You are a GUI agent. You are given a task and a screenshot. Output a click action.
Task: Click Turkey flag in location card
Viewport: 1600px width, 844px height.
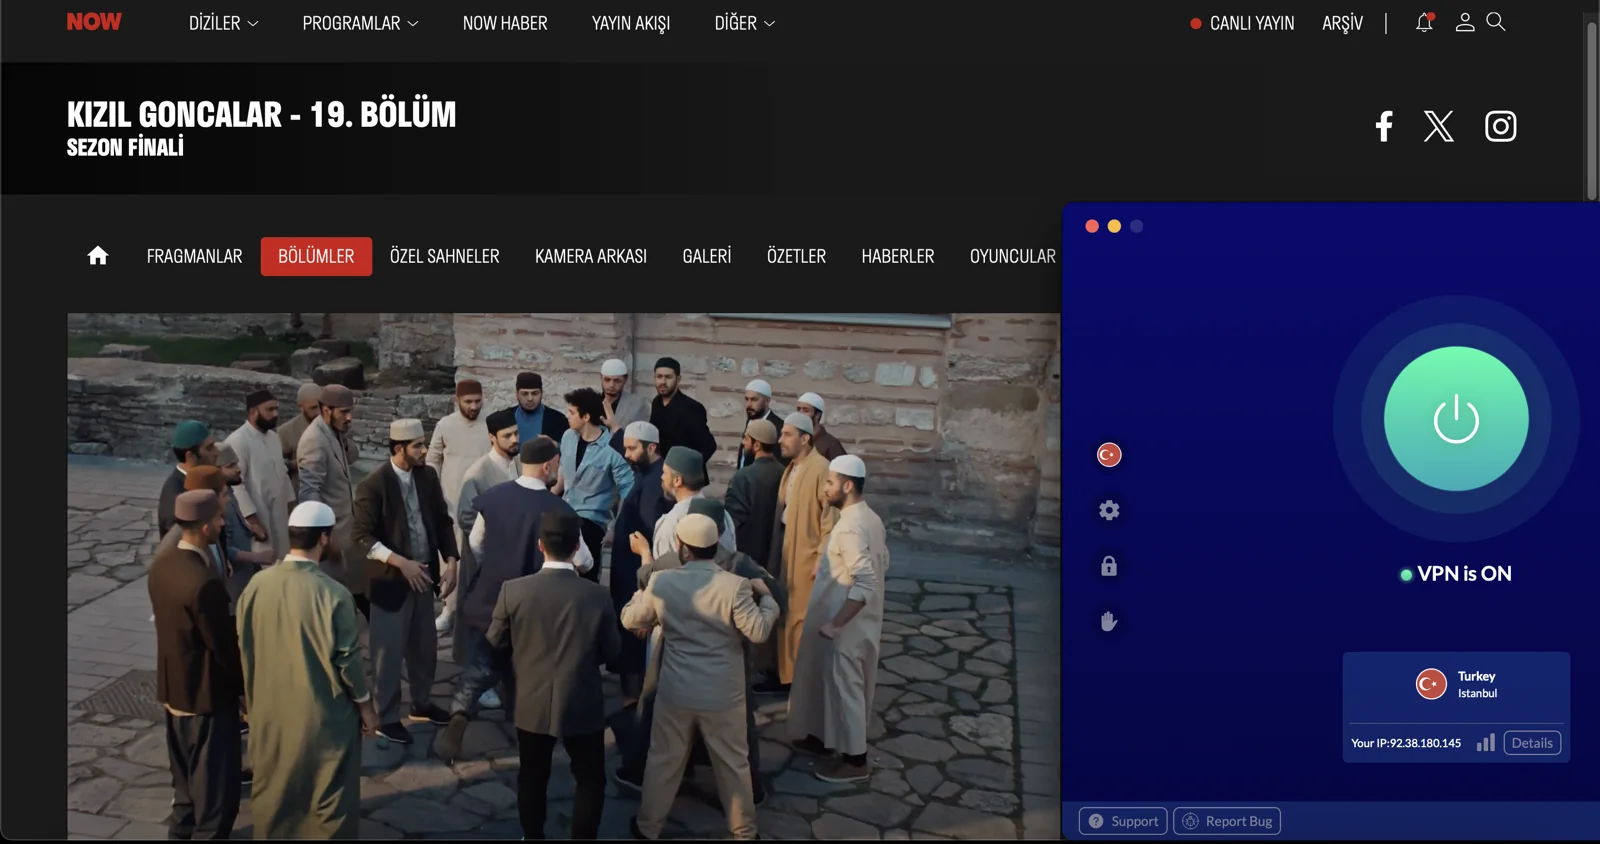coord(1431,684)
